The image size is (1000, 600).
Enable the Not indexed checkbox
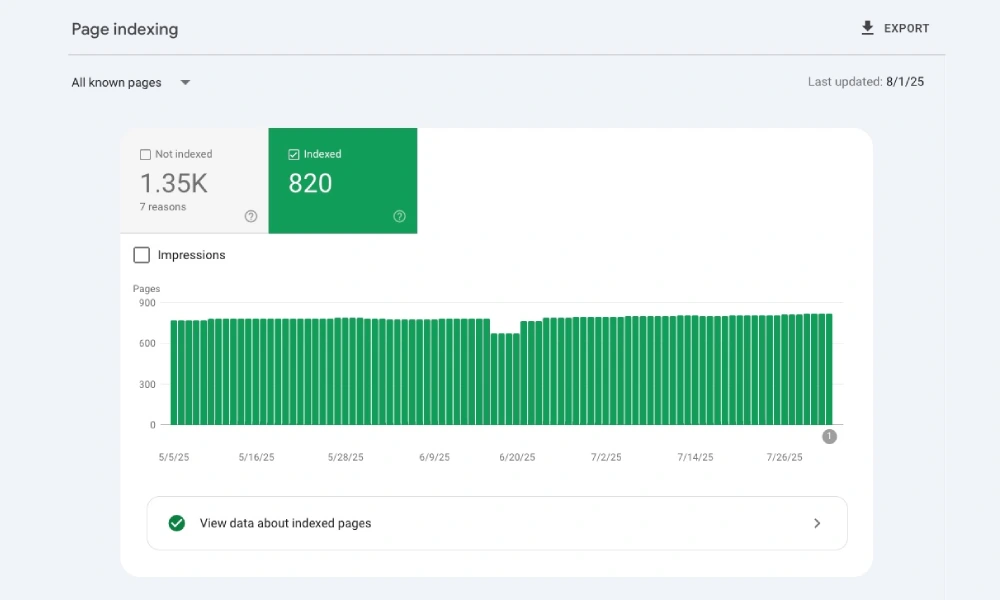146,155
